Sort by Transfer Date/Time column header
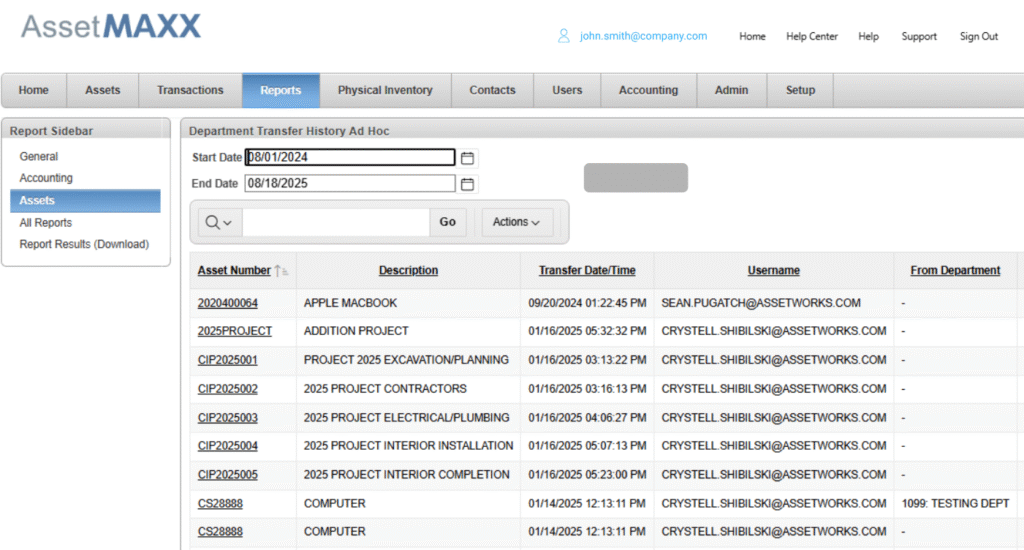Screen dimensions: 1024x550 pos(587,270)
